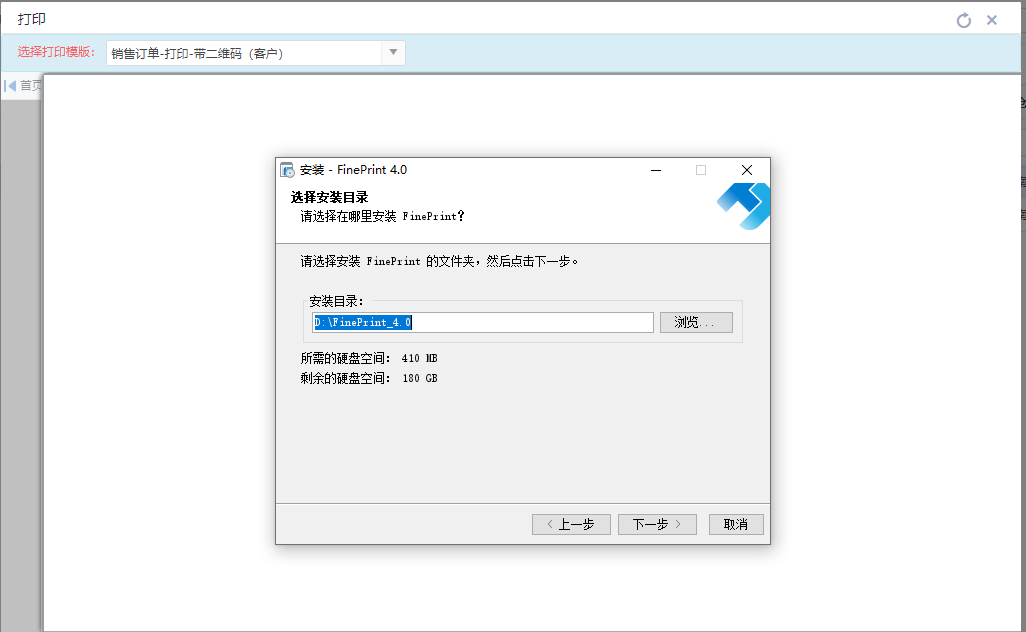Click the refresh icon in the print header

[964, 20]
